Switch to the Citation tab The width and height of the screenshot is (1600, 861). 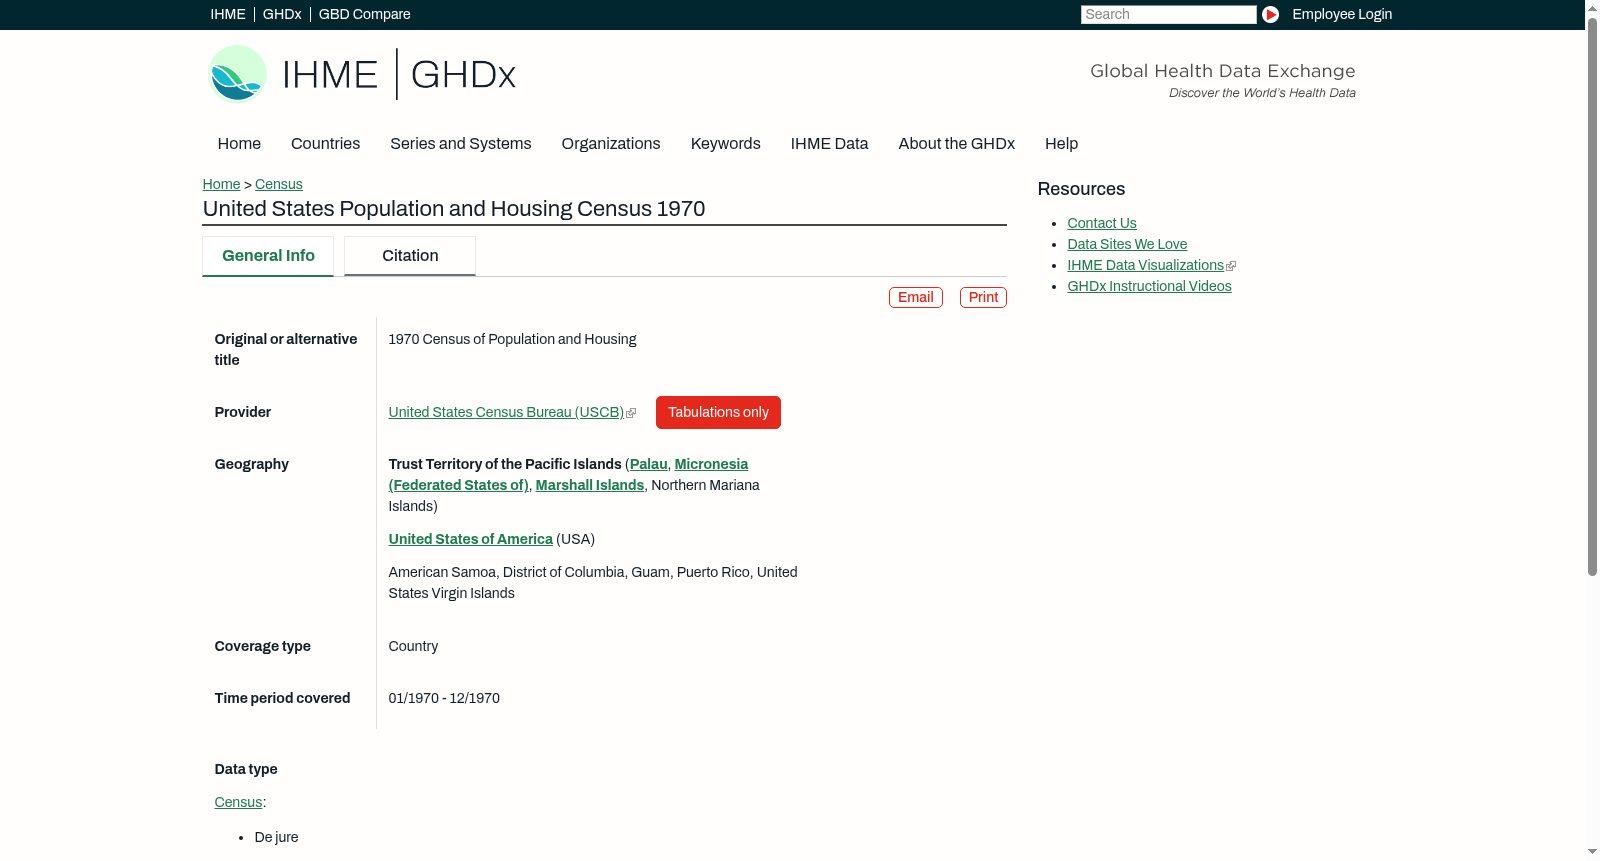pos(410,256)
